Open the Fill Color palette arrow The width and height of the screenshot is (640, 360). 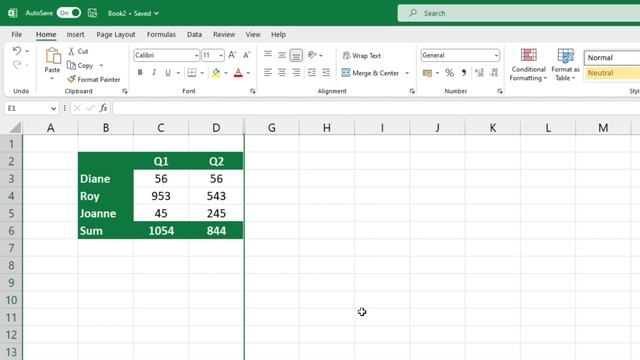click(x=226, y=73)
